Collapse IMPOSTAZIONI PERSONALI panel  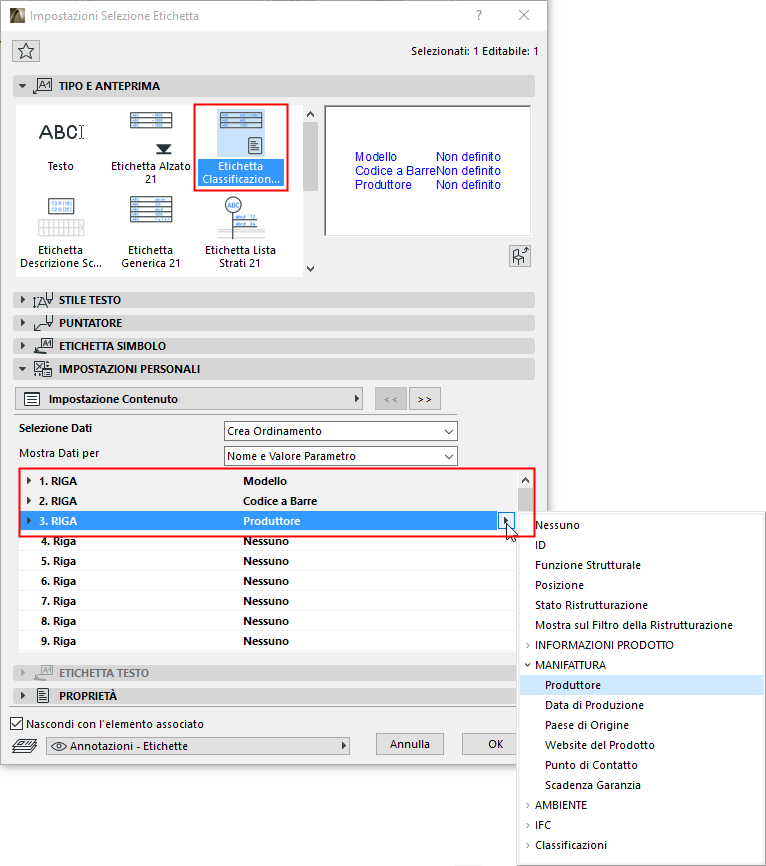pos(23,369)
